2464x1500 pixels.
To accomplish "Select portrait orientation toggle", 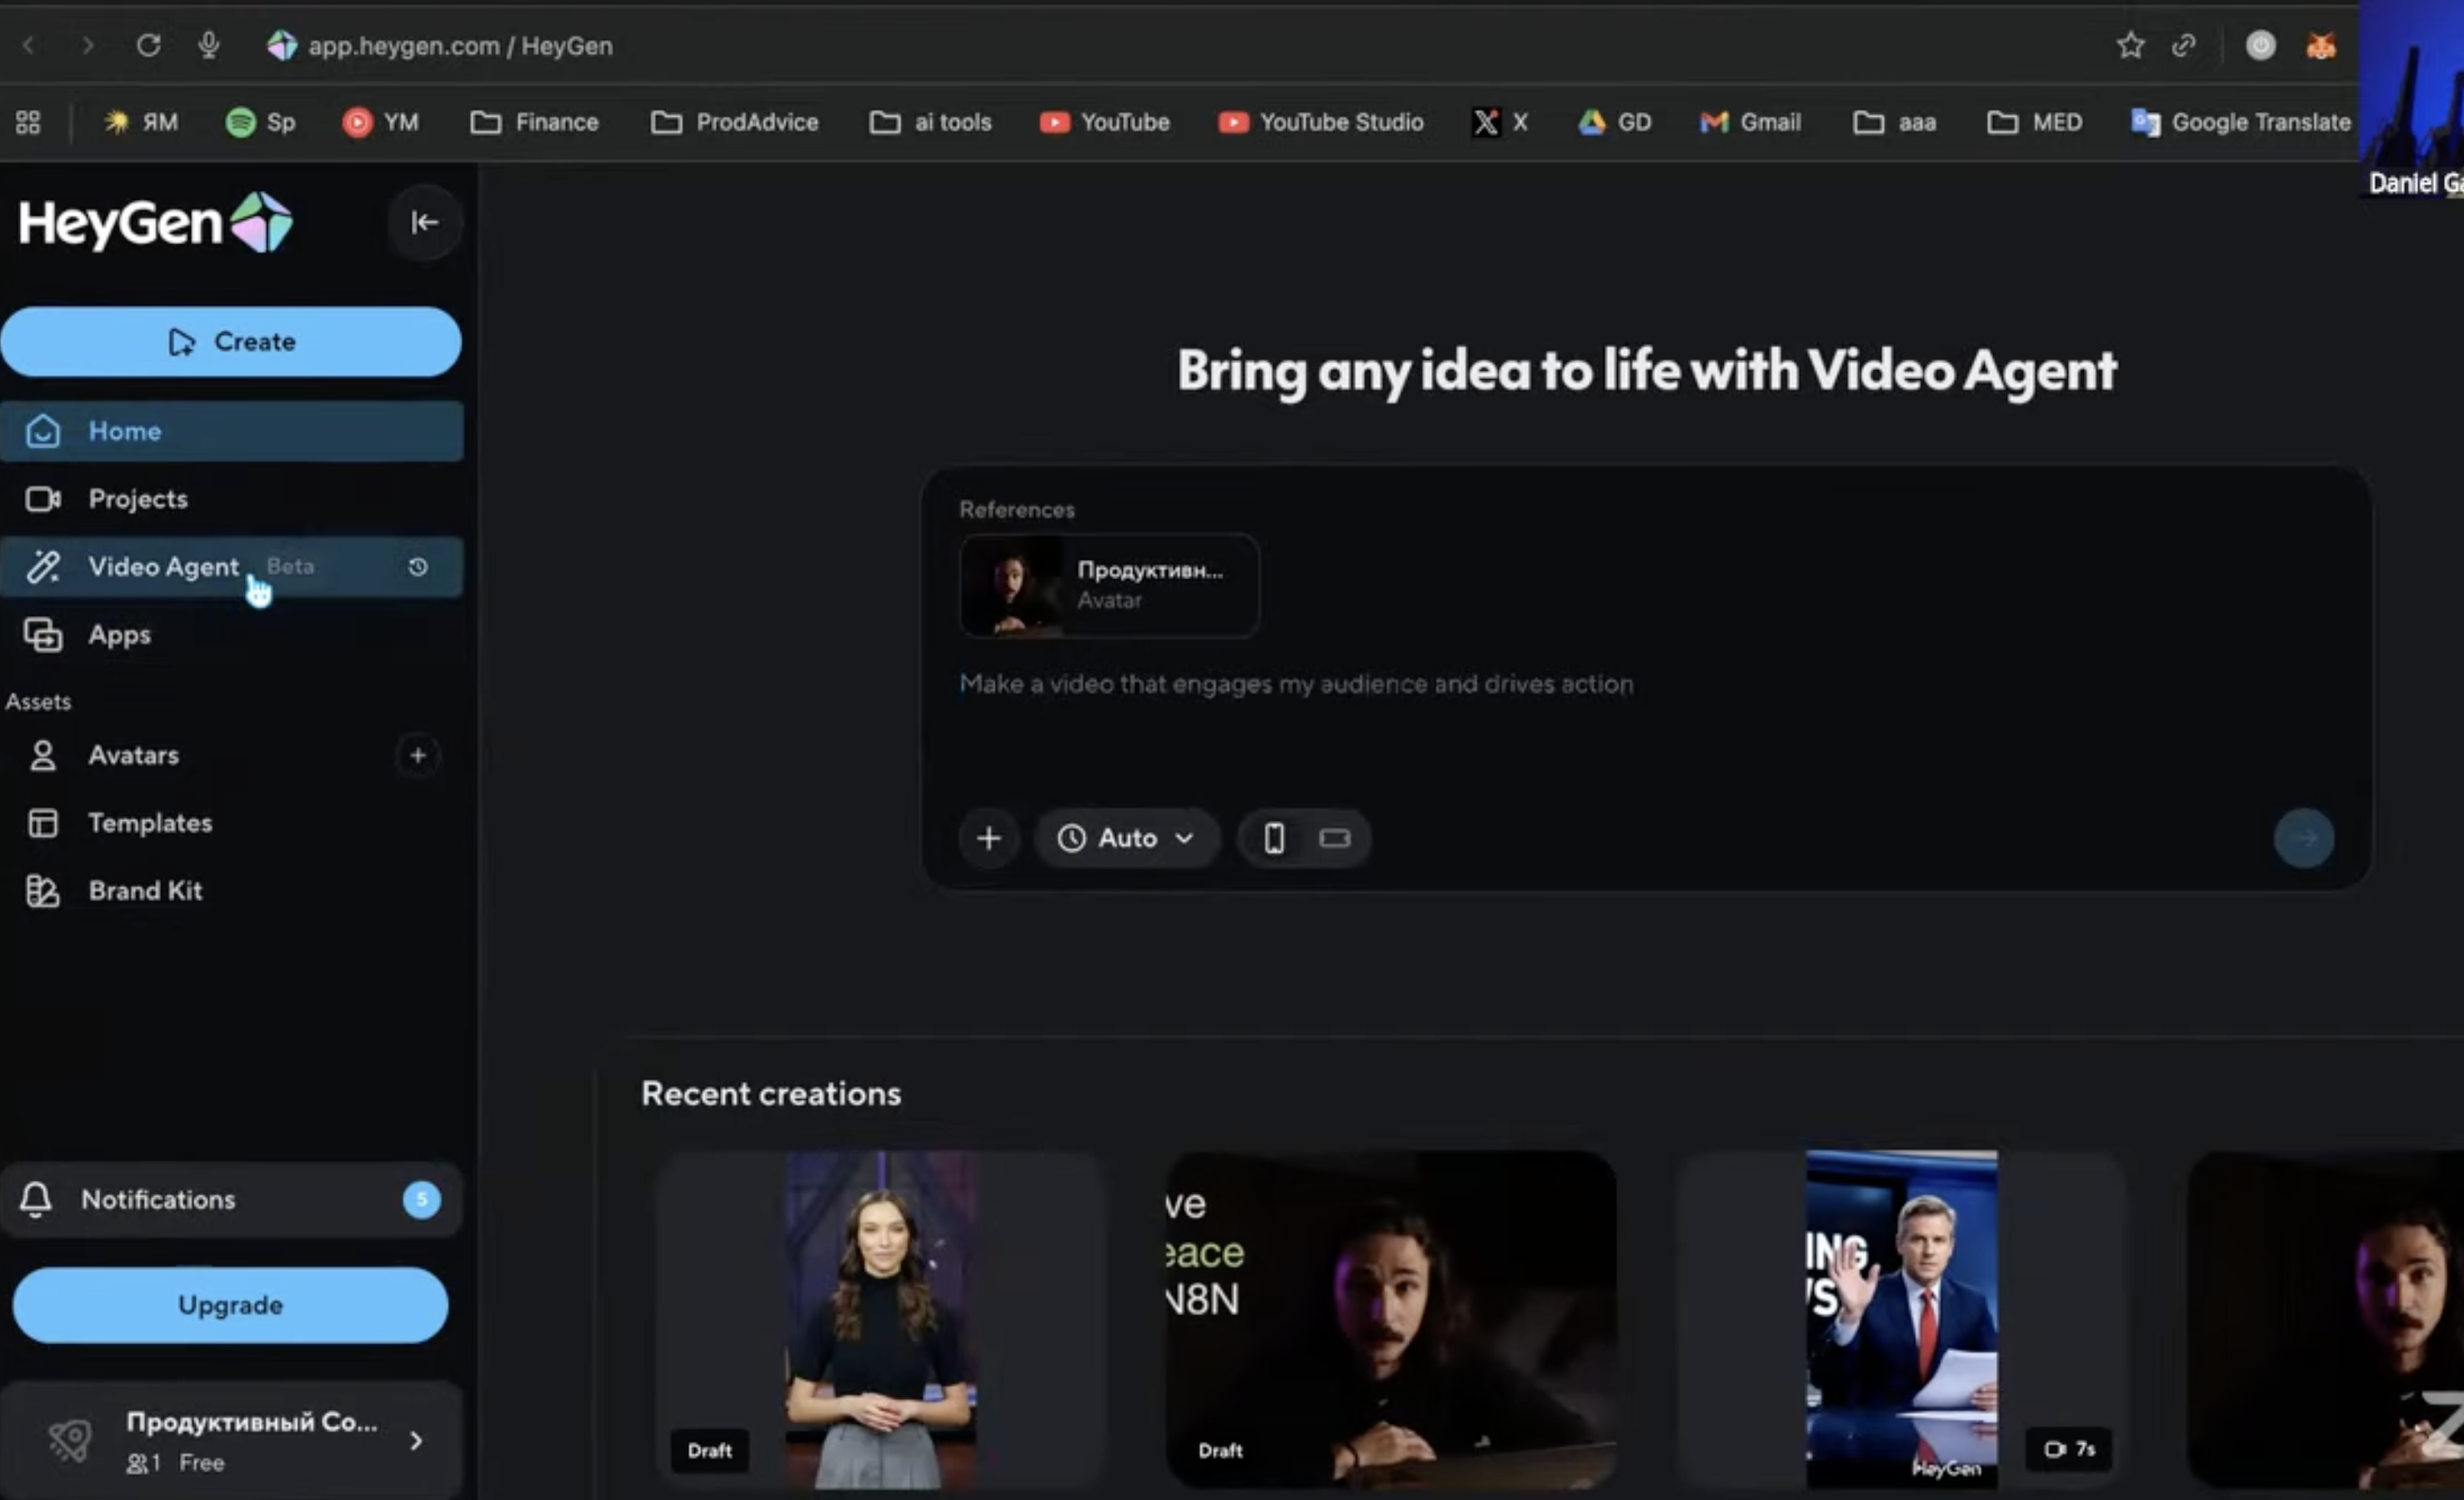I will (1274, 838).
